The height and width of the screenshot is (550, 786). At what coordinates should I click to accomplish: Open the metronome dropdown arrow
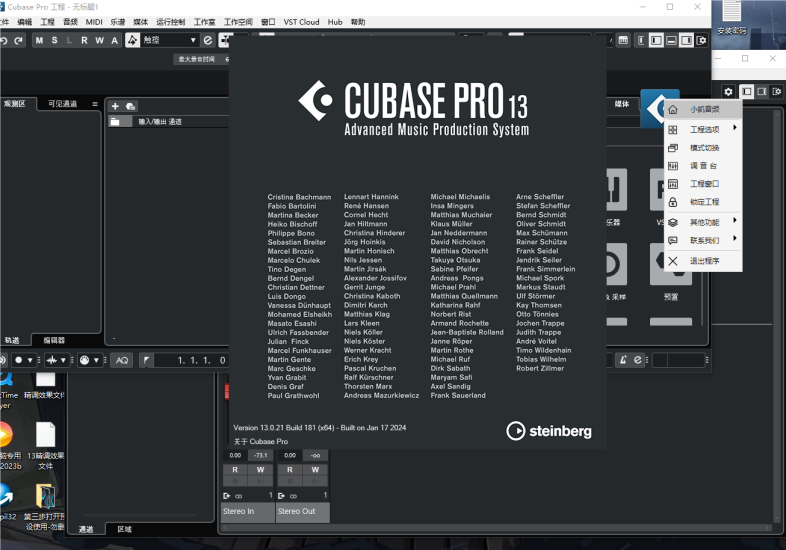96,360
